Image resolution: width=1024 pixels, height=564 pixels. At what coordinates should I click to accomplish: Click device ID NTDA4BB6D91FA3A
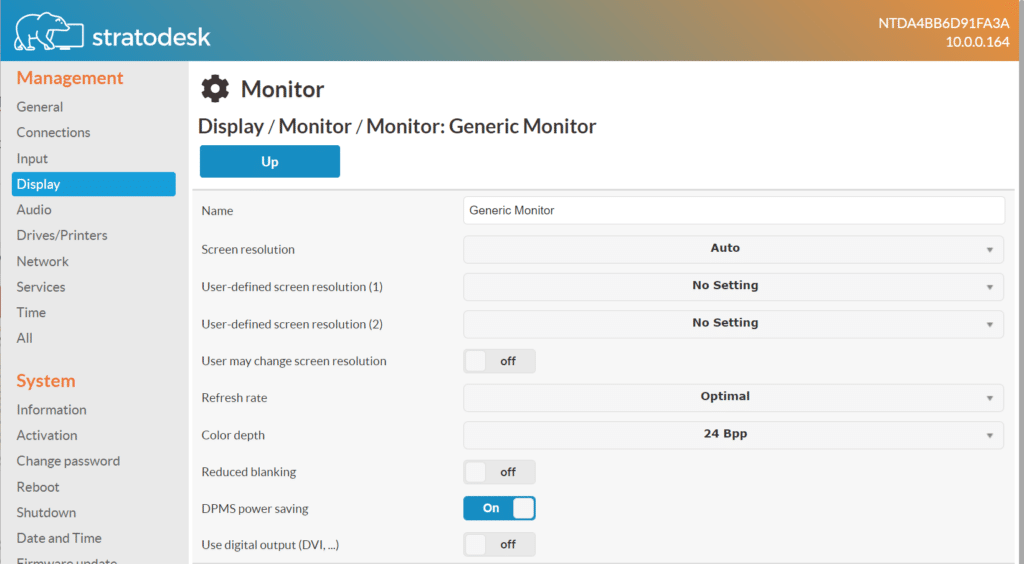944,24
